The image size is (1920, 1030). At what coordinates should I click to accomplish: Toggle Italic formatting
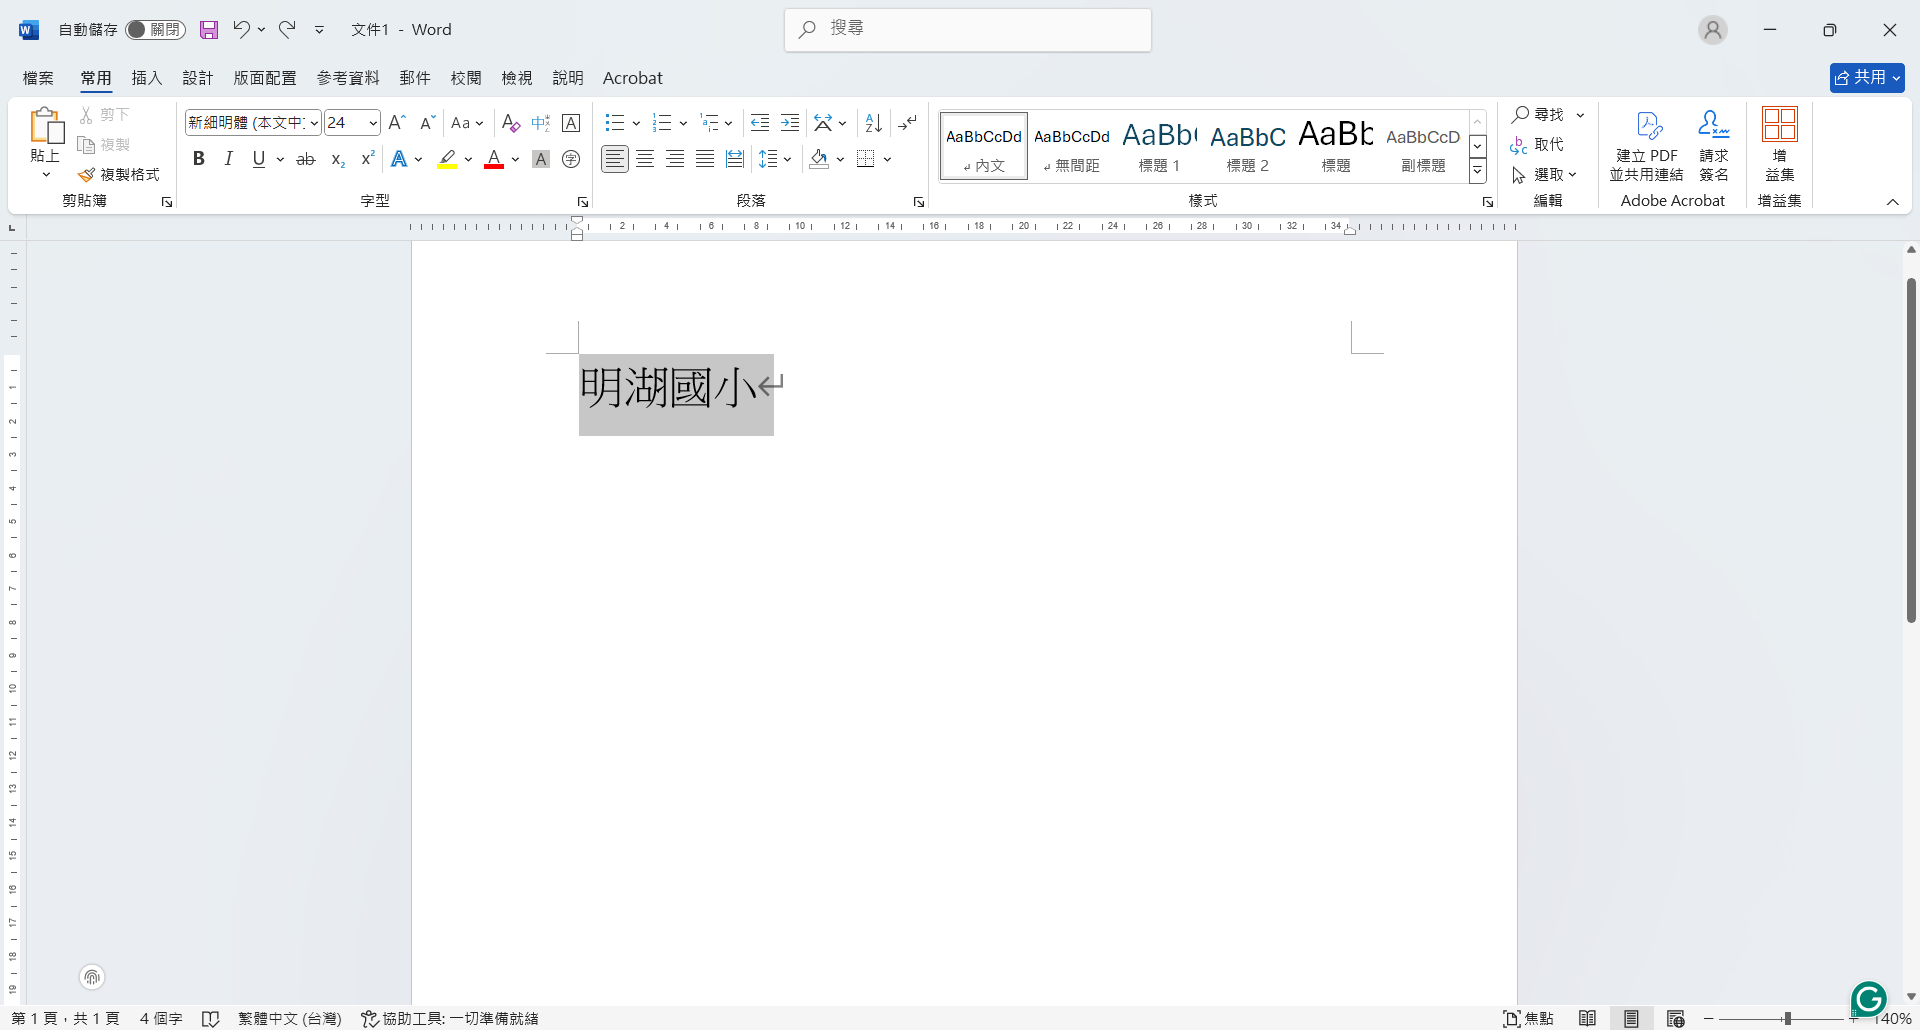pyautogui.click(x=229, y=159)
